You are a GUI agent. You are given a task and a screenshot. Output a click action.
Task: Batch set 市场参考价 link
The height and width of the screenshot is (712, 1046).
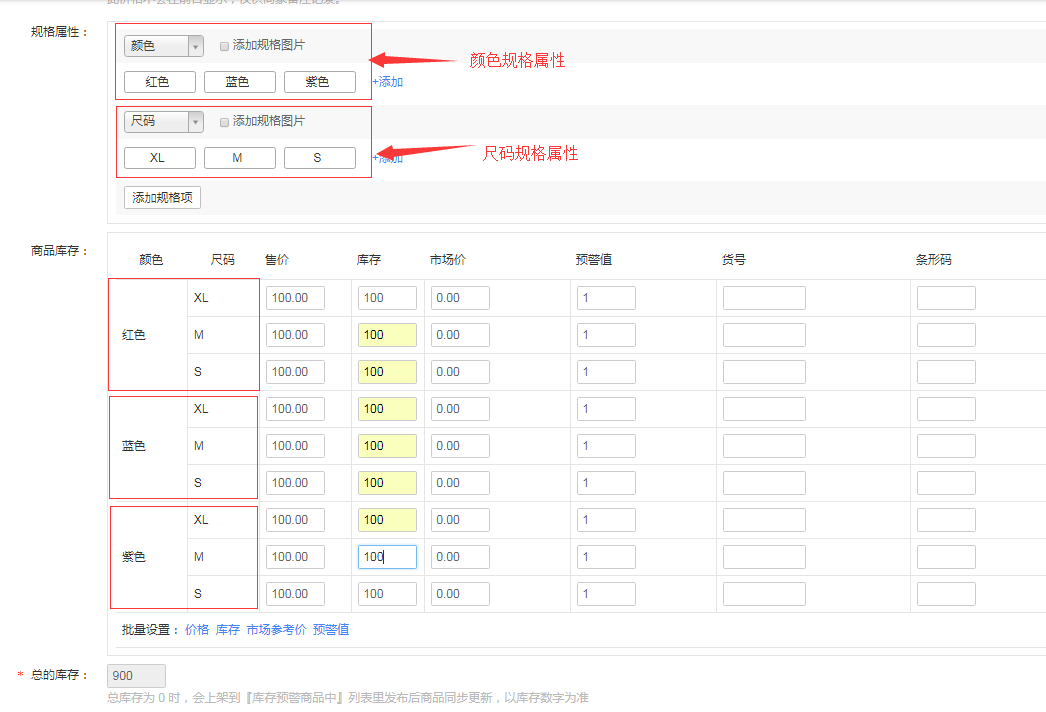(x=276, y=629)
